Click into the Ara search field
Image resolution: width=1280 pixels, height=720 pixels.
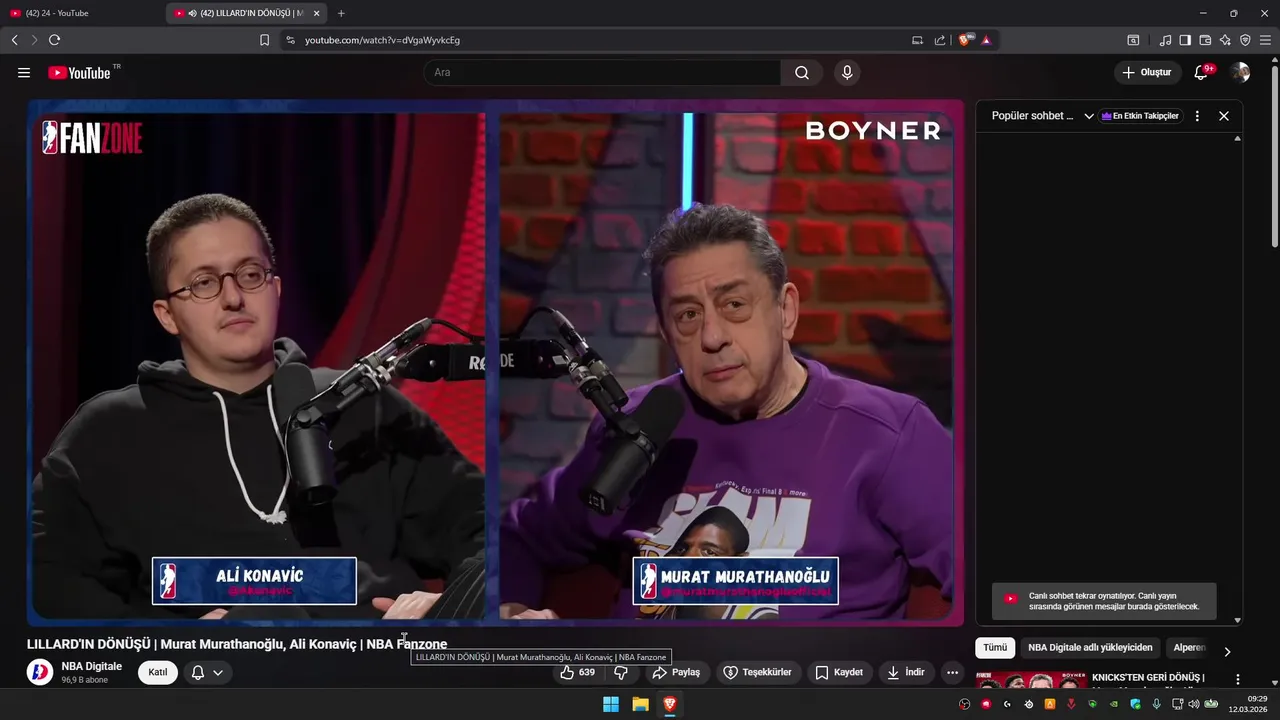click(602, 73)
